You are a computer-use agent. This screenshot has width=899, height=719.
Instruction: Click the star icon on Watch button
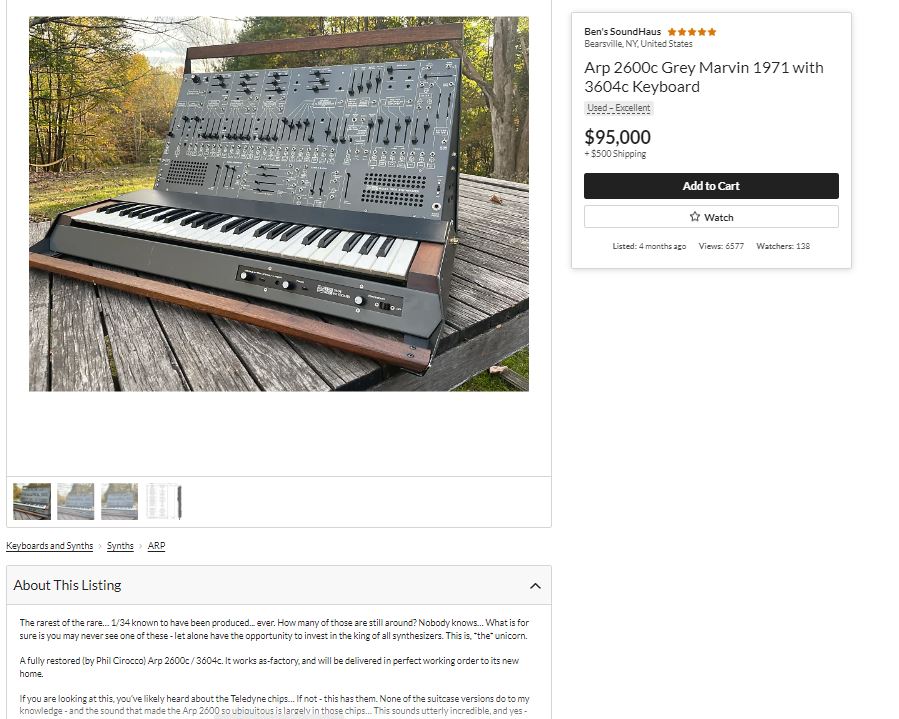pos(694,217)
